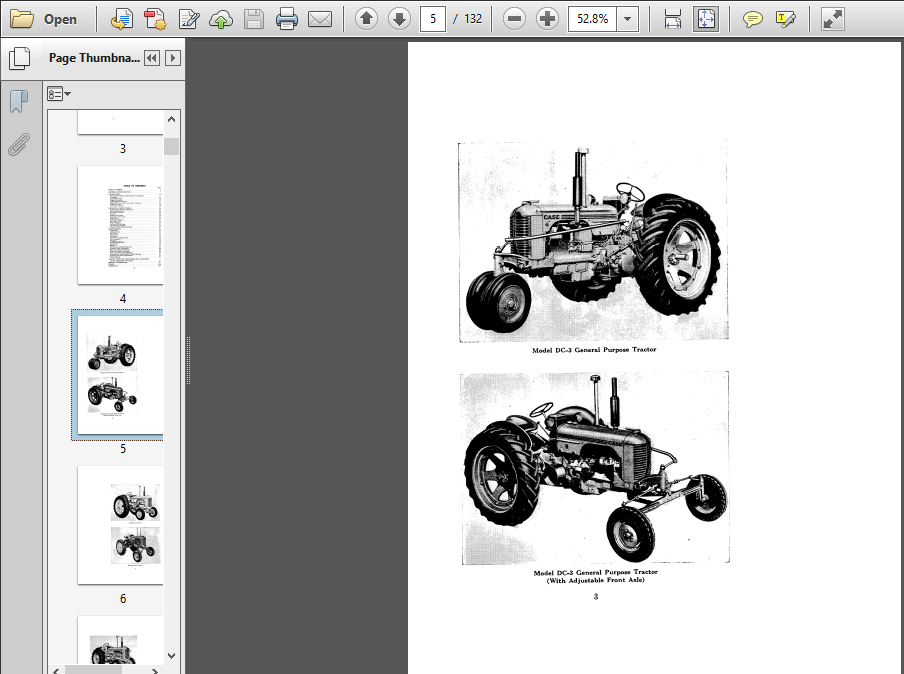
Task: Click the Edit/Sign document icon
Action: point(189,19)
